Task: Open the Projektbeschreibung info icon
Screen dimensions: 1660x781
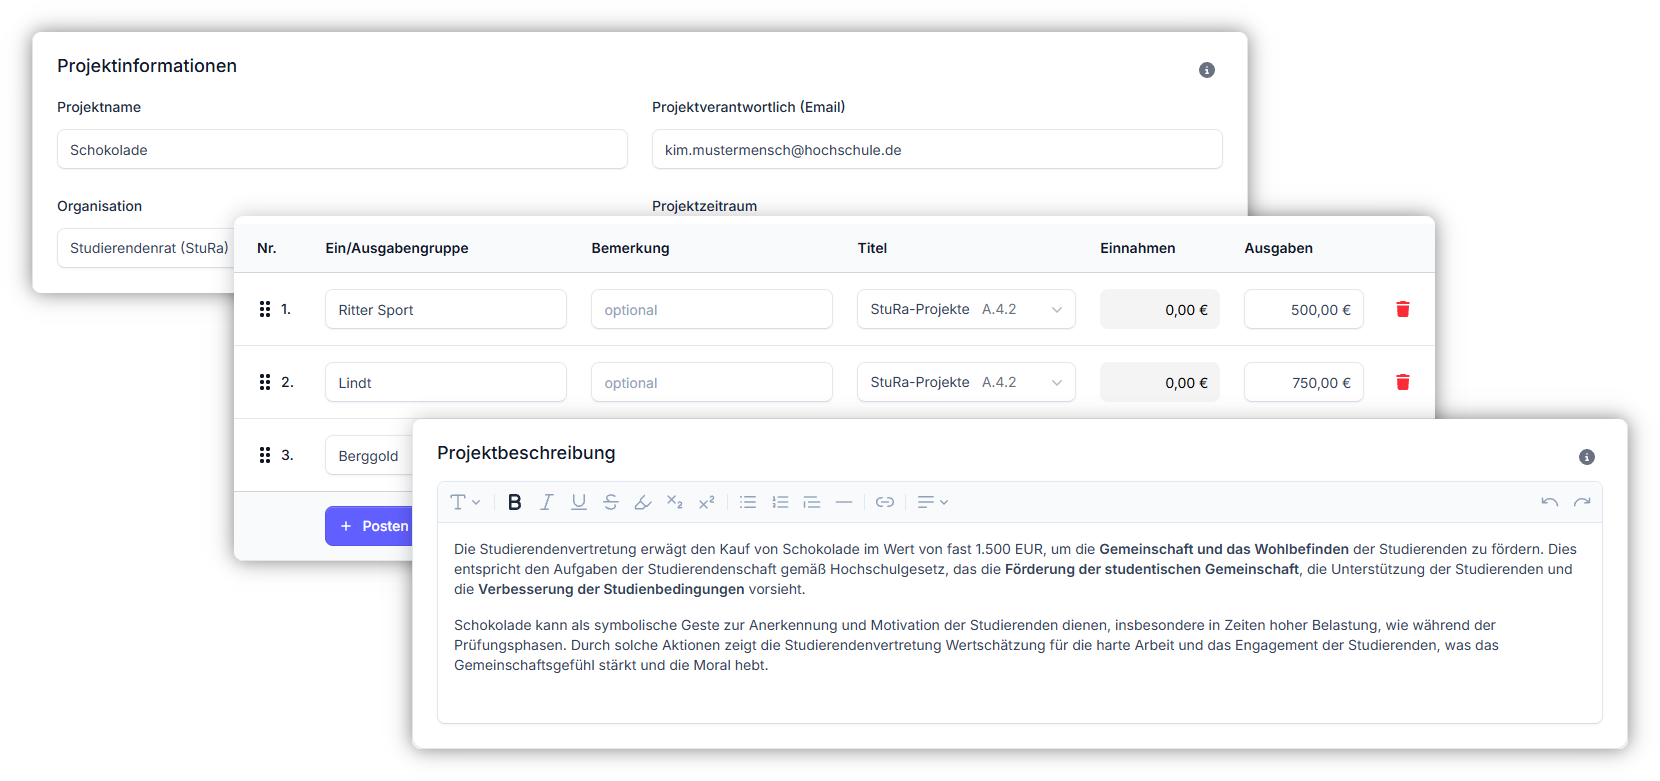Action: (x=1587, y=457)
